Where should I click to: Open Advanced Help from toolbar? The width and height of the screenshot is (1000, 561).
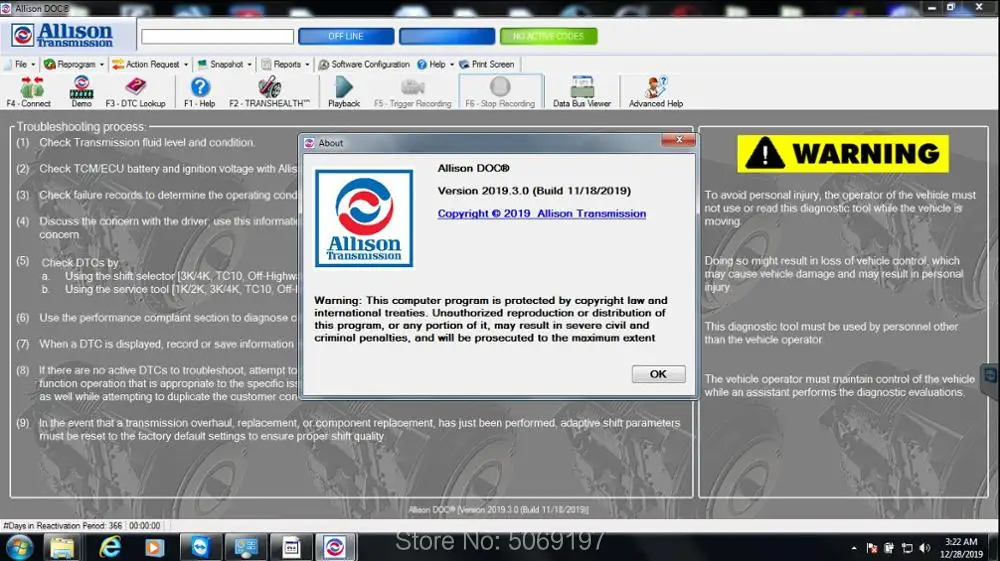tap(656, 91)
